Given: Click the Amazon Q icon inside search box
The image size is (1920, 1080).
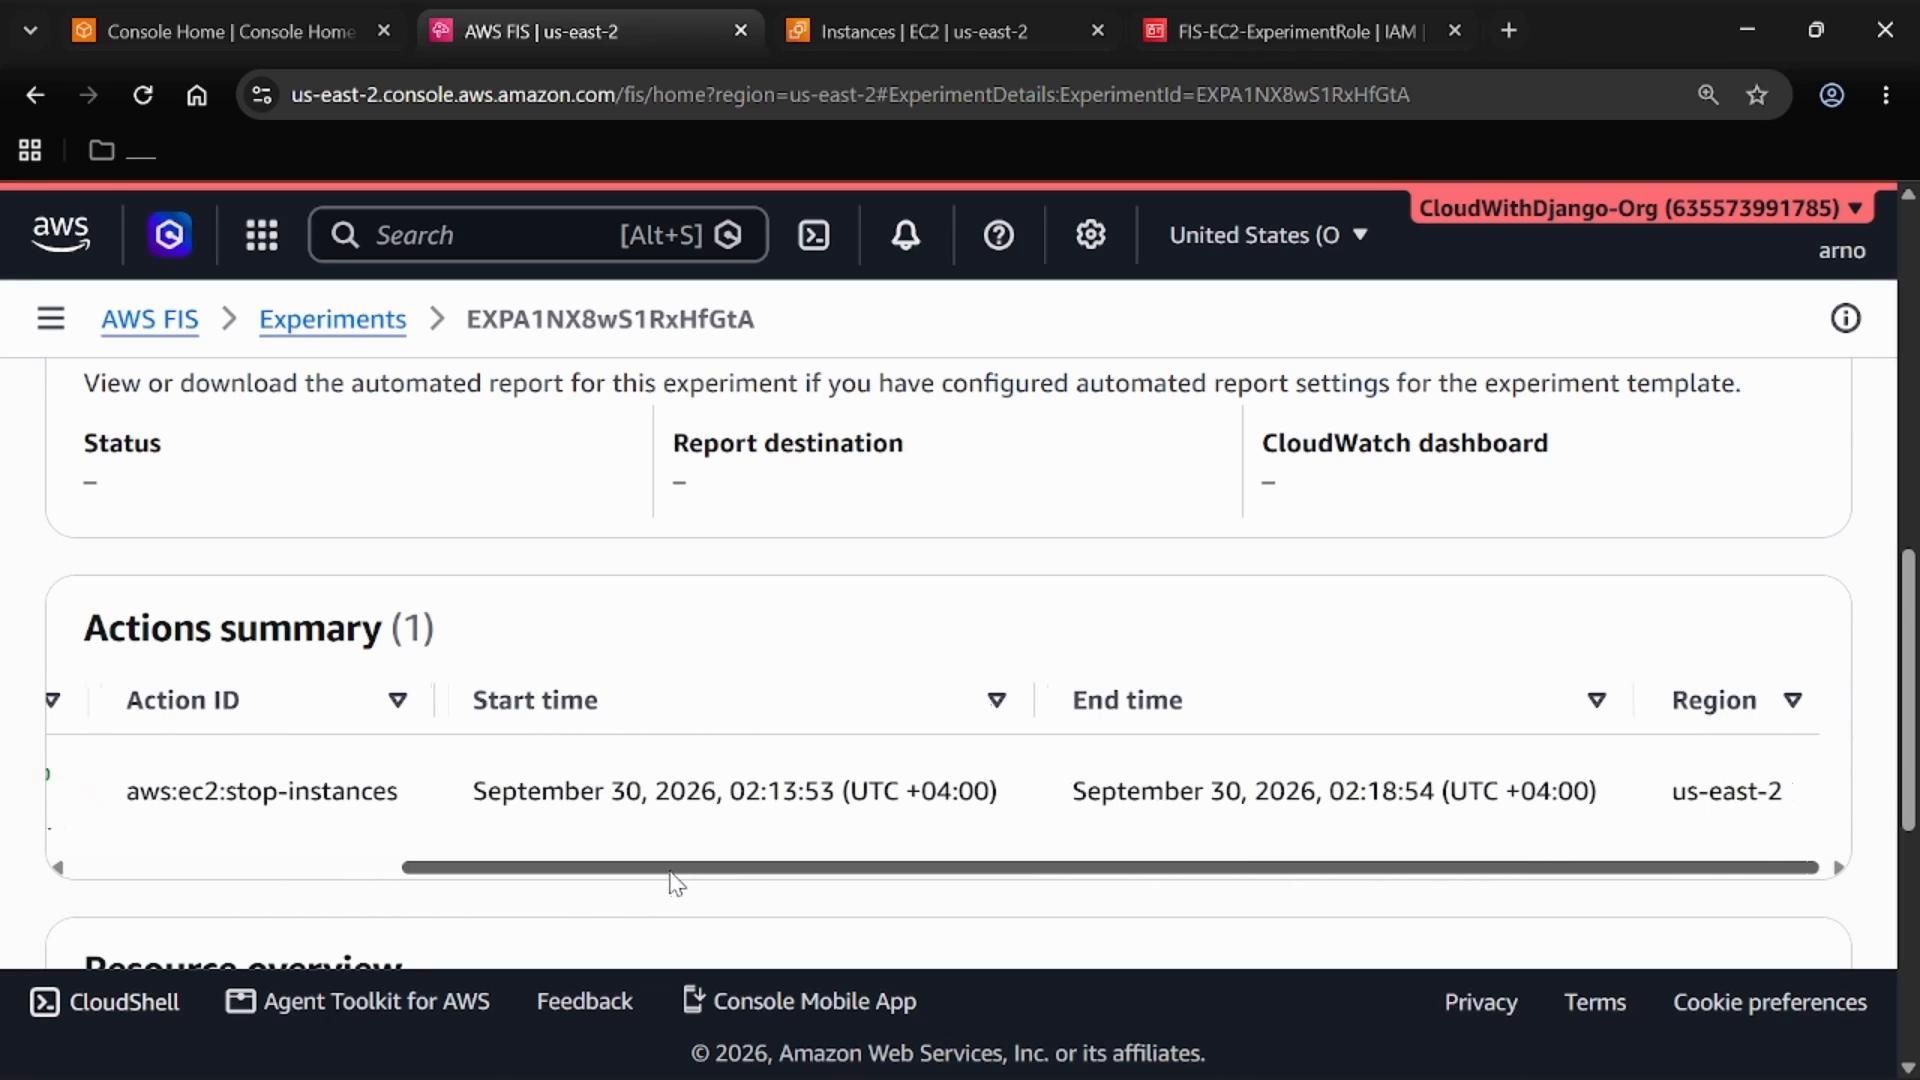Looking at the screenshot, I should pyautogui.click(x=729, y=235).
